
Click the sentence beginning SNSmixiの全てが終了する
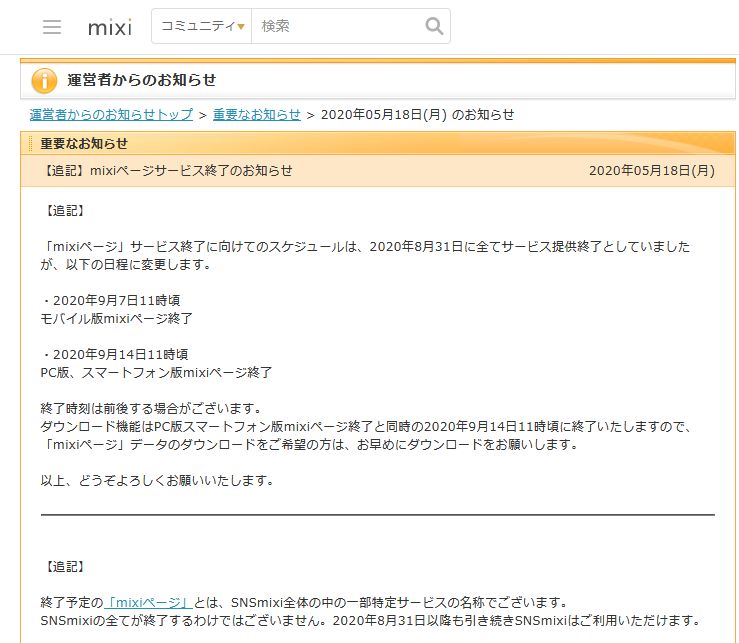click(184, 620)
